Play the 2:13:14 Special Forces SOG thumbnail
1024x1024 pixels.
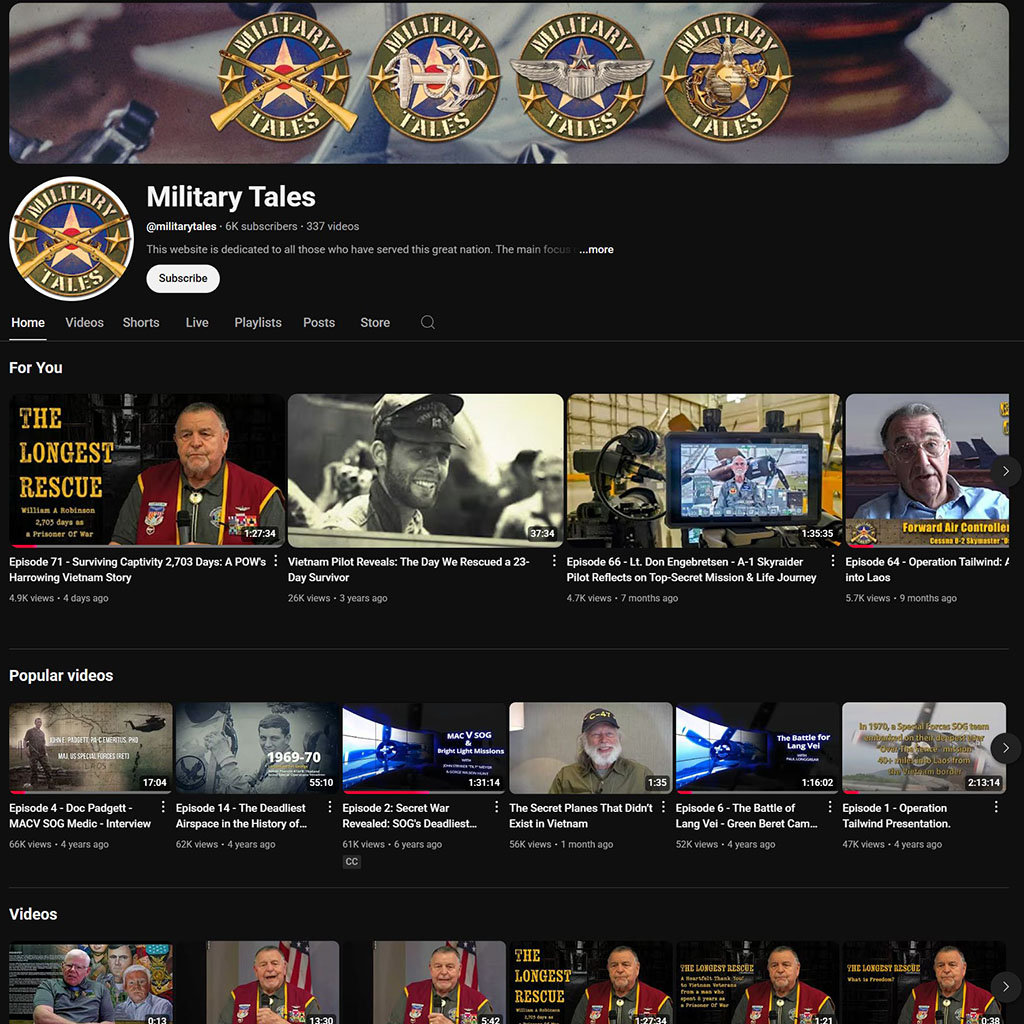(x=924, y=748)
